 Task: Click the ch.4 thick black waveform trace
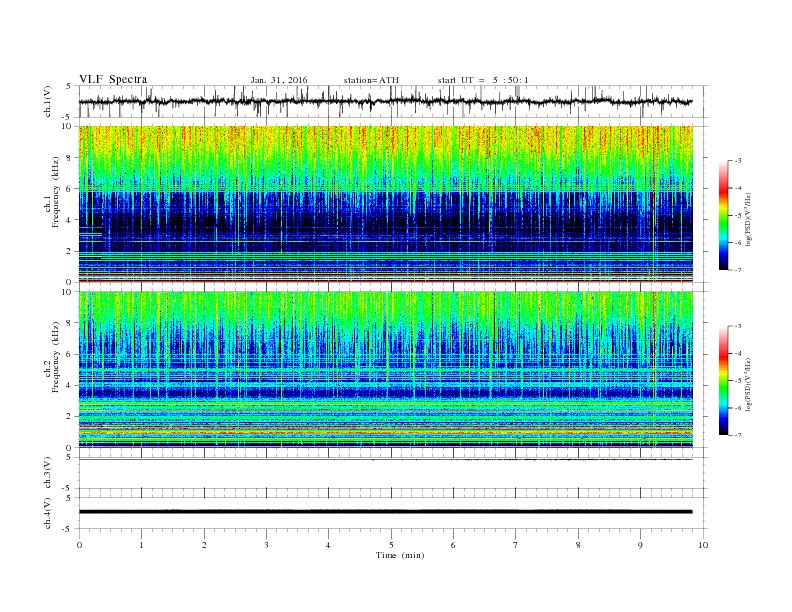[x=385, y=512]
